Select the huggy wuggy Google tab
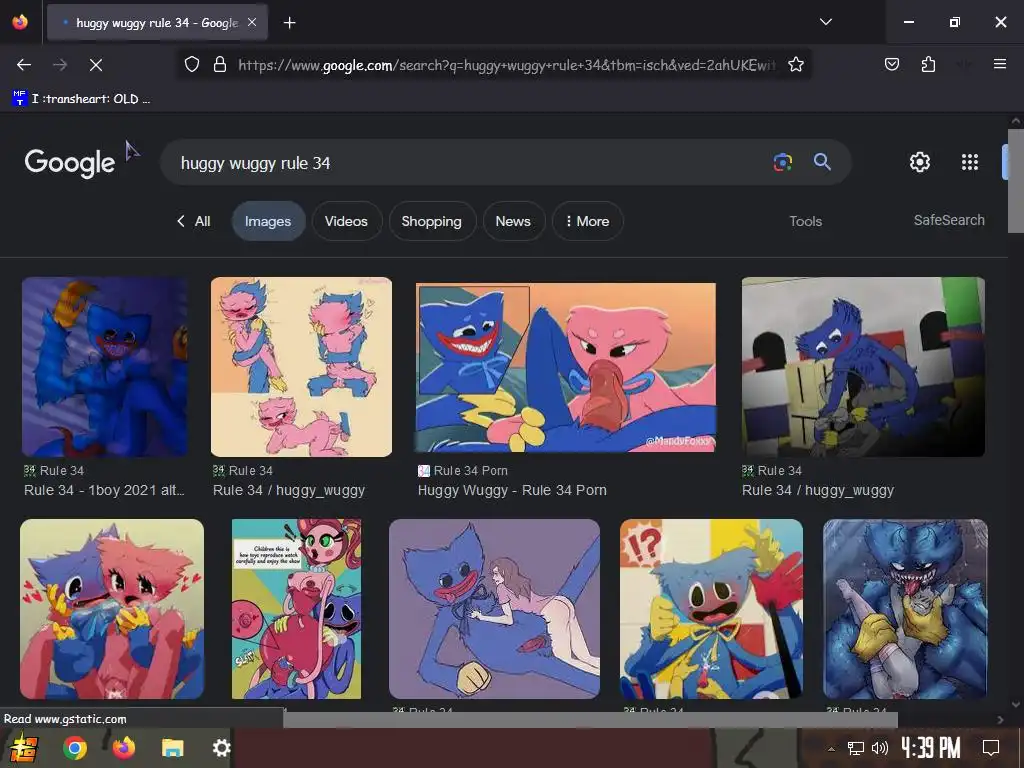Screen dimensions: 1024x768 pos(157,22)
